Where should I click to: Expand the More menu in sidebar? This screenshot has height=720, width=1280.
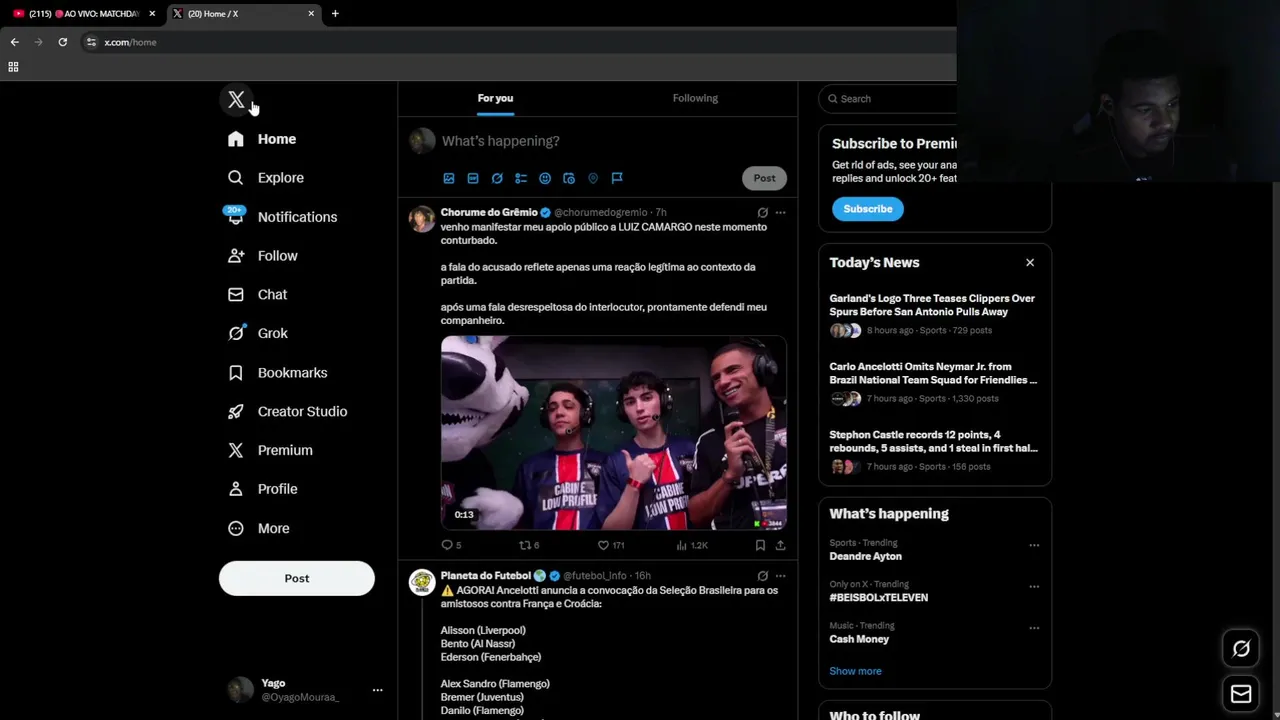click(x=259, y=528)
